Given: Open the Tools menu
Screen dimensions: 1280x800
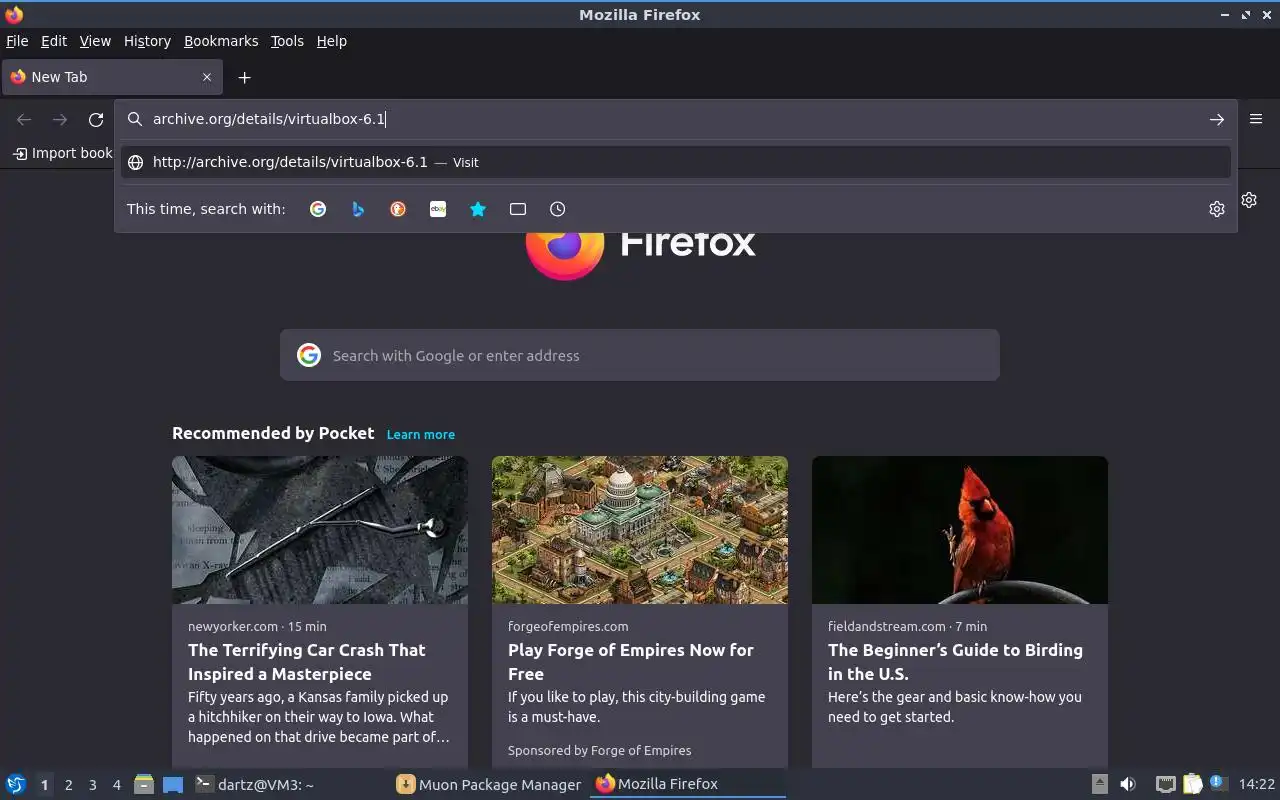Looking at the screenshot, I should [287, 41].
